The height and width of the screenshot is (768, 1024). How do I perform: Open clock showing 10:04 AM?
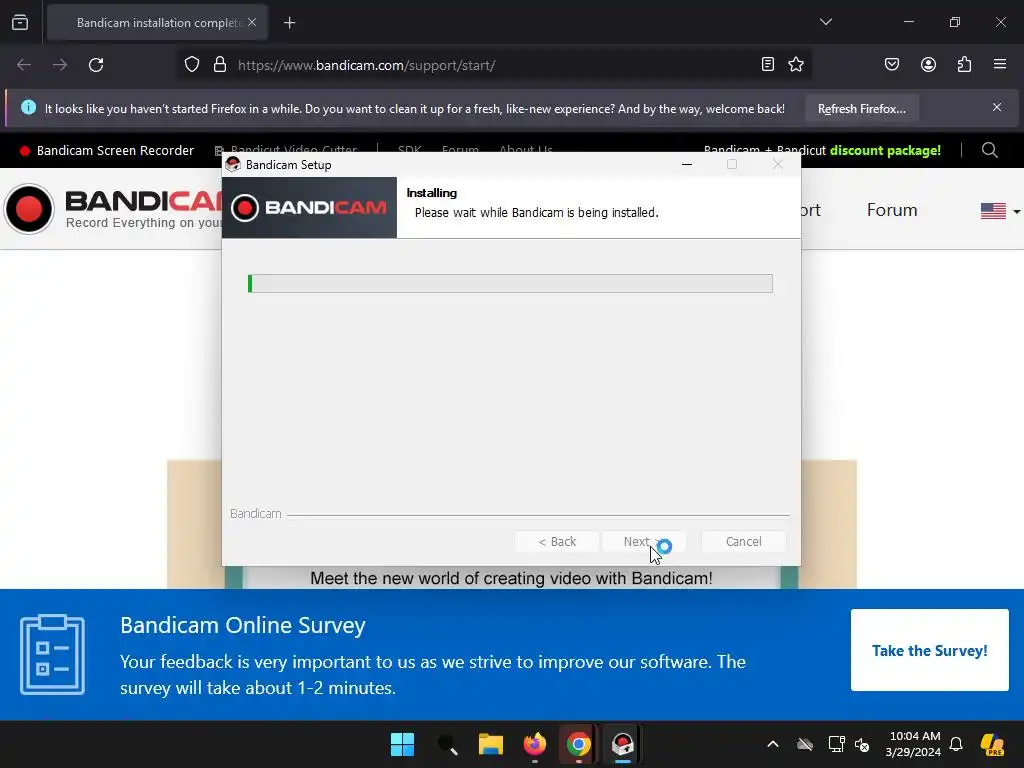point(913,744)
